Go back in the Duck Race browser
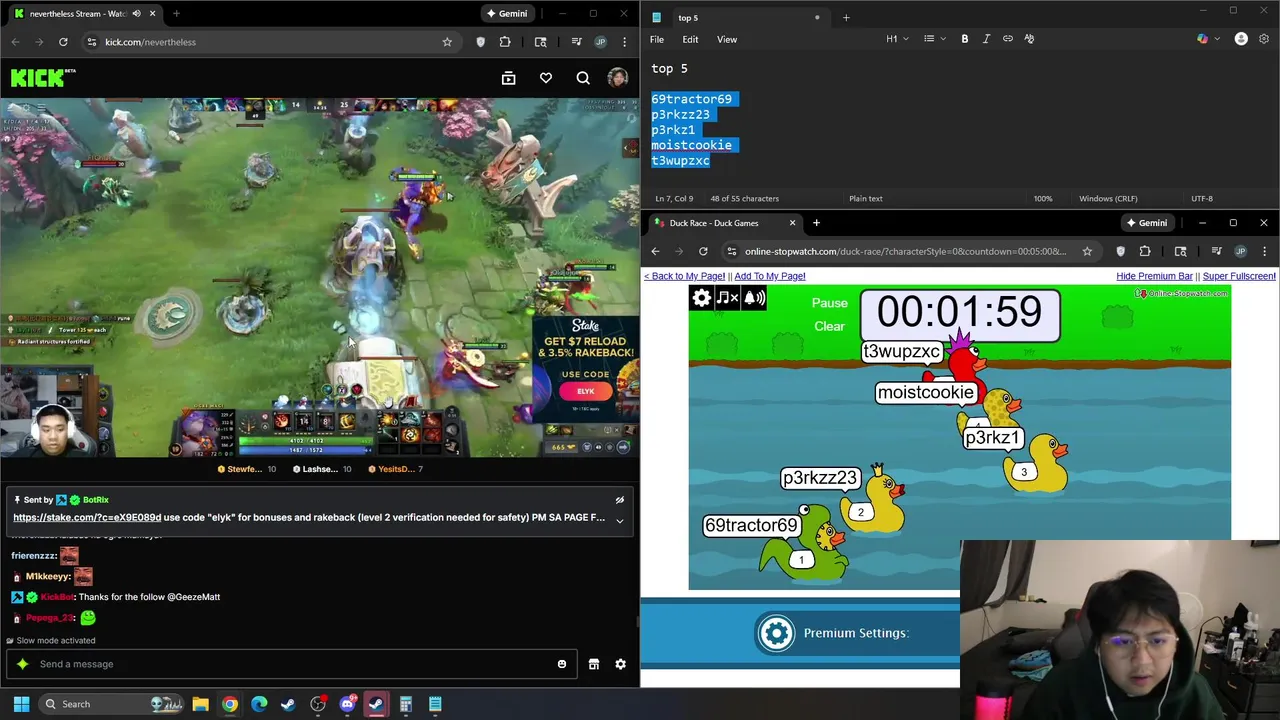1280x720 pixels. (655, 252)
